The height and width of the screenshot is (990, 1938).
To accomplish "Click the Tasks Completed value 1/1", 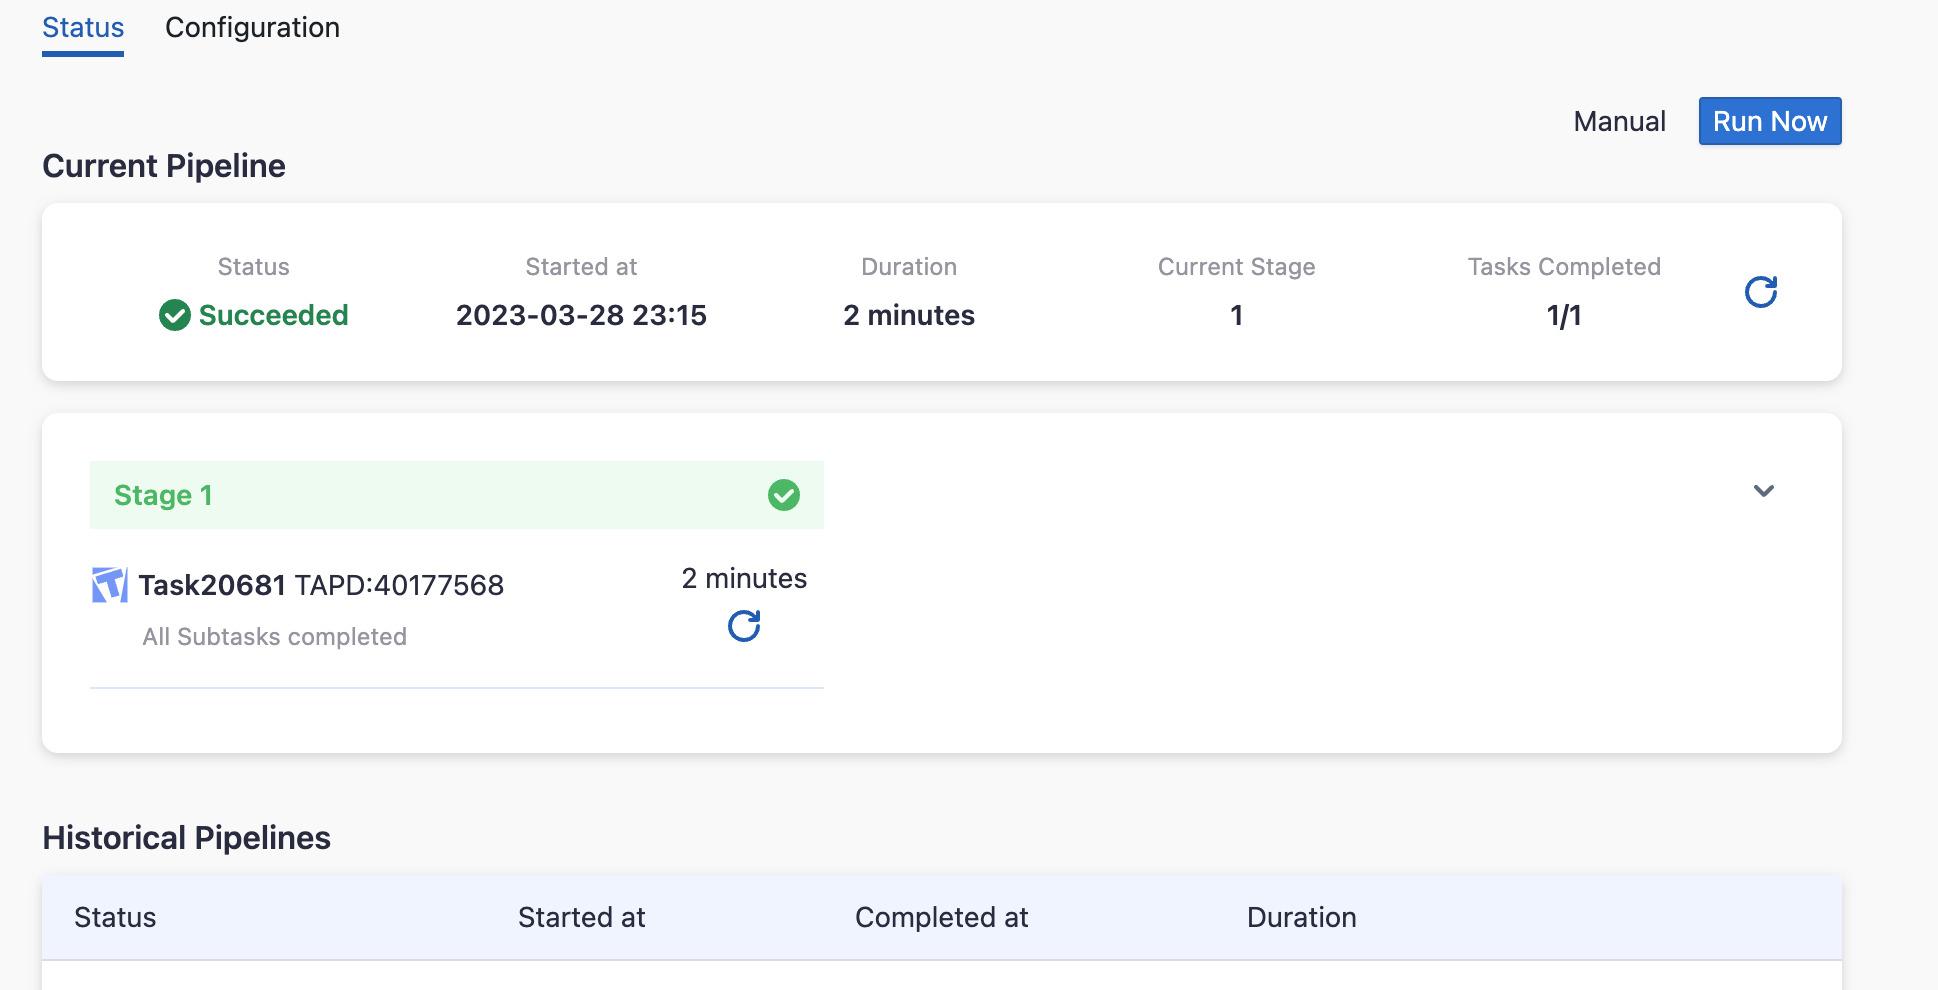I will (x=1564, y=316).
